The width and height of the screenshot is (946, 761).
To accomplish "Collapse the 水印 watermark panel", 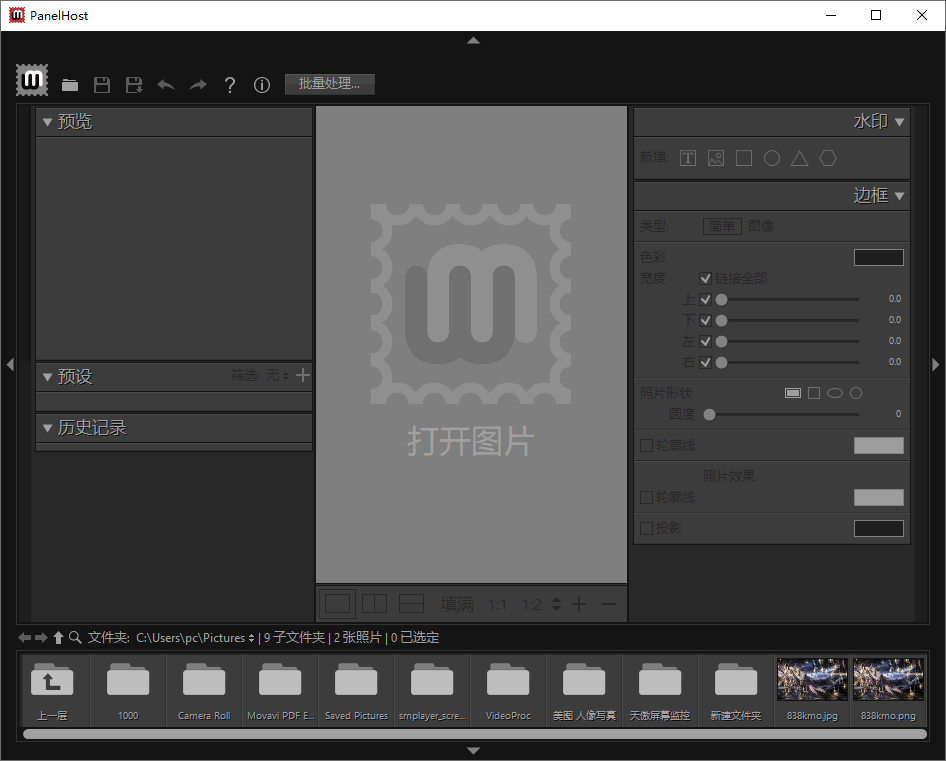I will 900,123.
